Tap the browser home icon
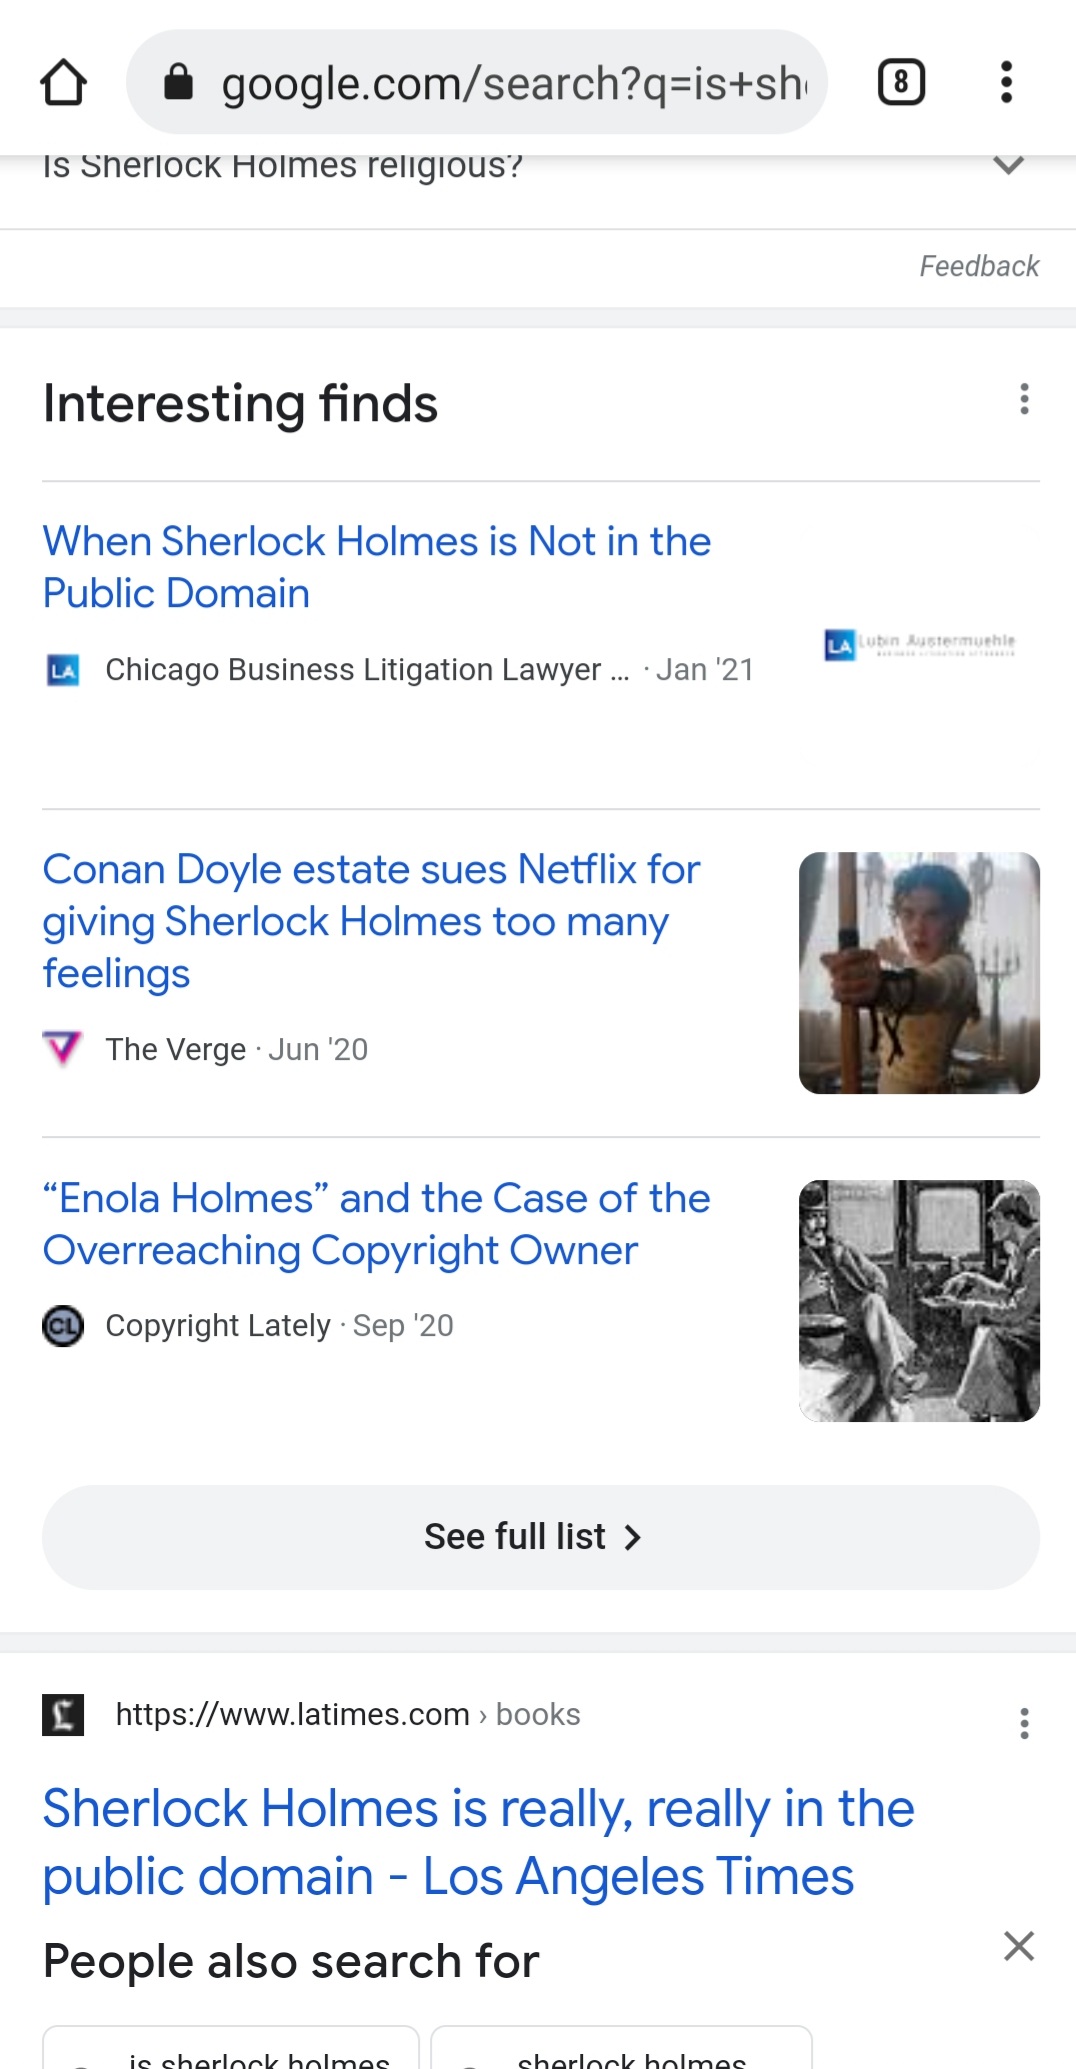 coord(63,82)
